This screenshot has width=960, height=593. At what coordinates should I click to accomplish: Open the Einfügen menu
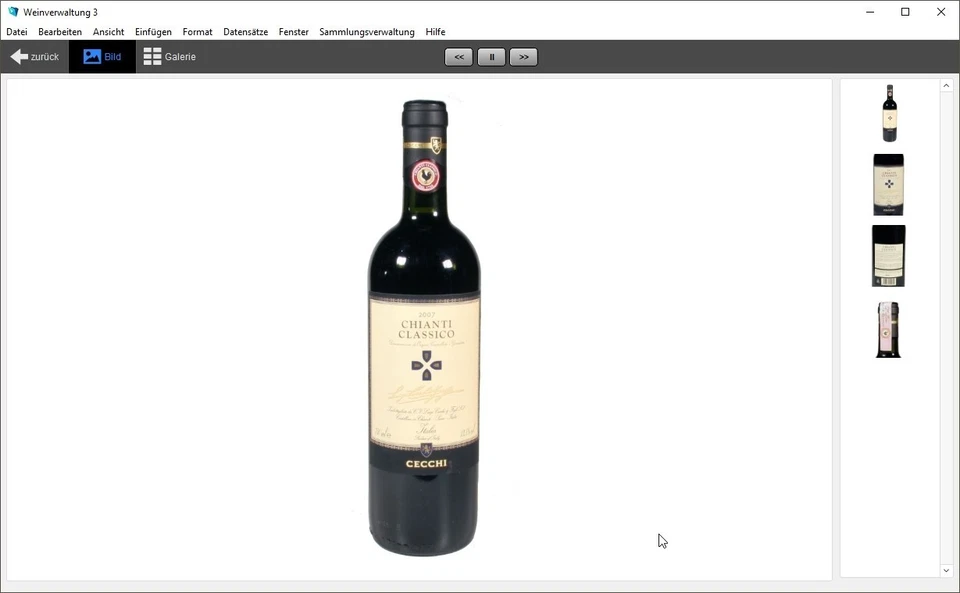pos(153,31)
